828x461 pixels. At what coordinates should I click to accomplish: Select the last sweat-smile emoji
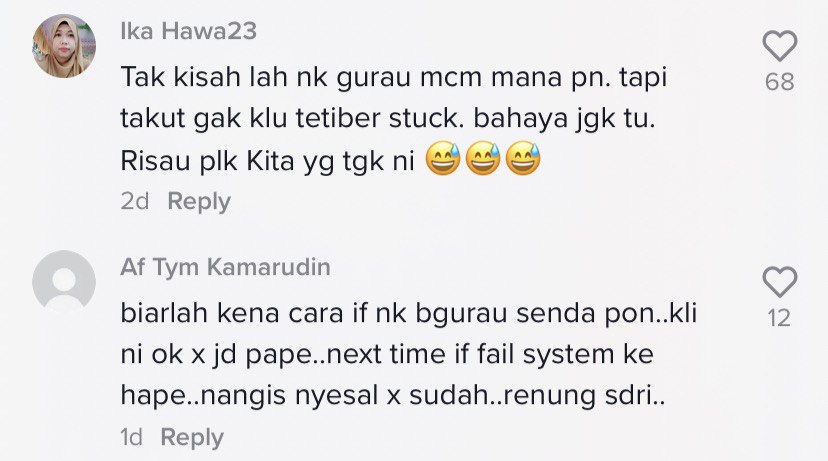[x=523, y=158]
